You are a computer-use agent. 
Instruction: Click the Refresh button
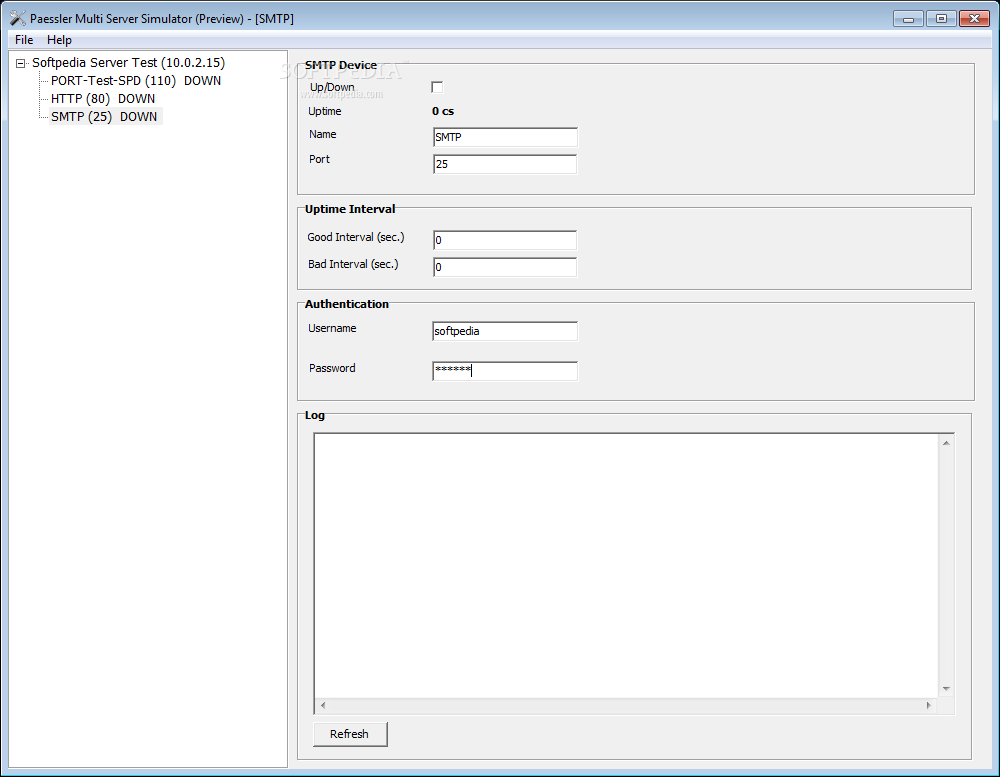coord(349,734)
